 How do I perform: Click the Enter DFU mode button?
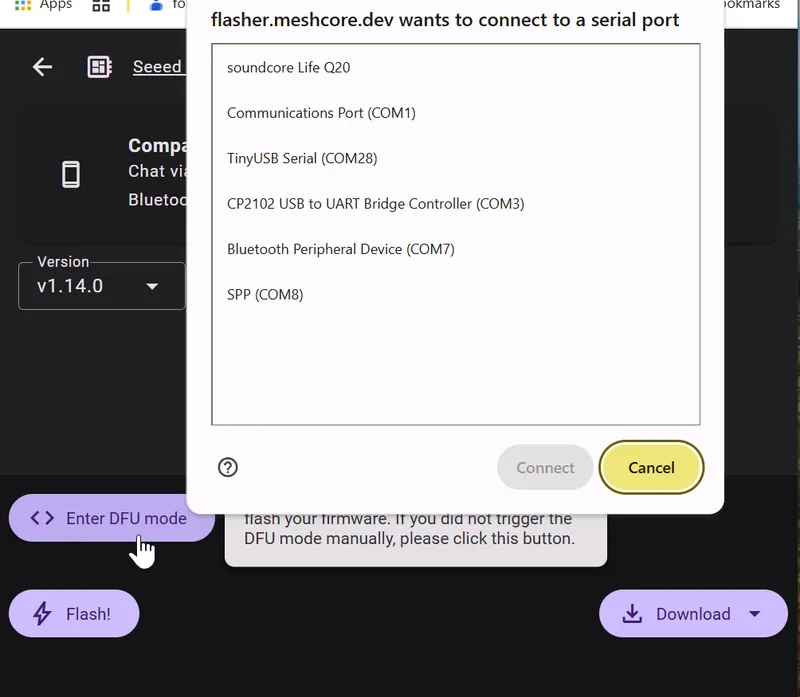tap(110, 518)
